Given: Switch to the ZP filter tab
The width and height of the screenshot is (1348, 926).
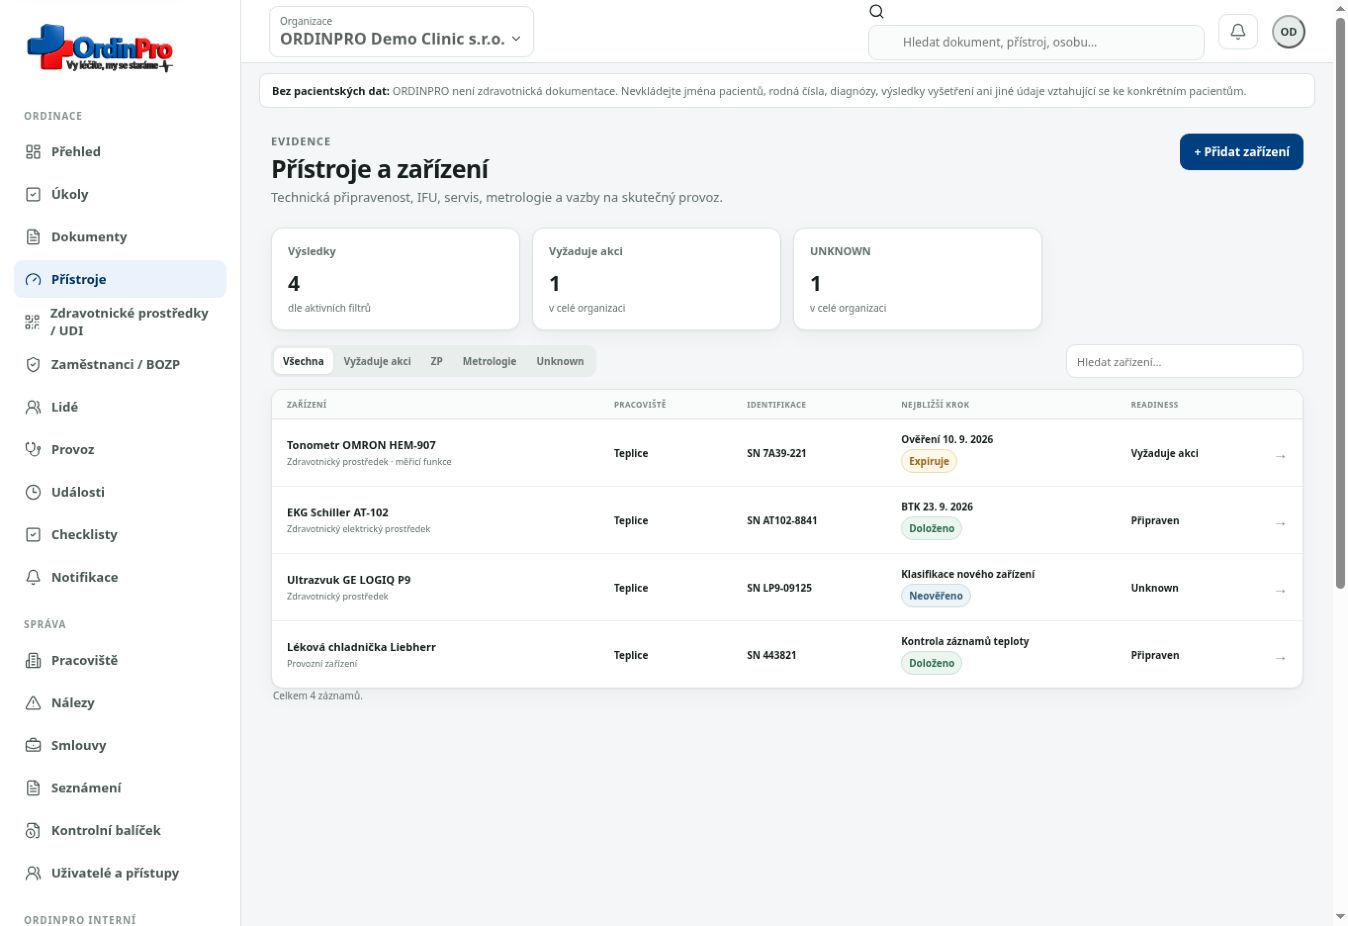Looking at the screenshot, I should tap(437, 361).
